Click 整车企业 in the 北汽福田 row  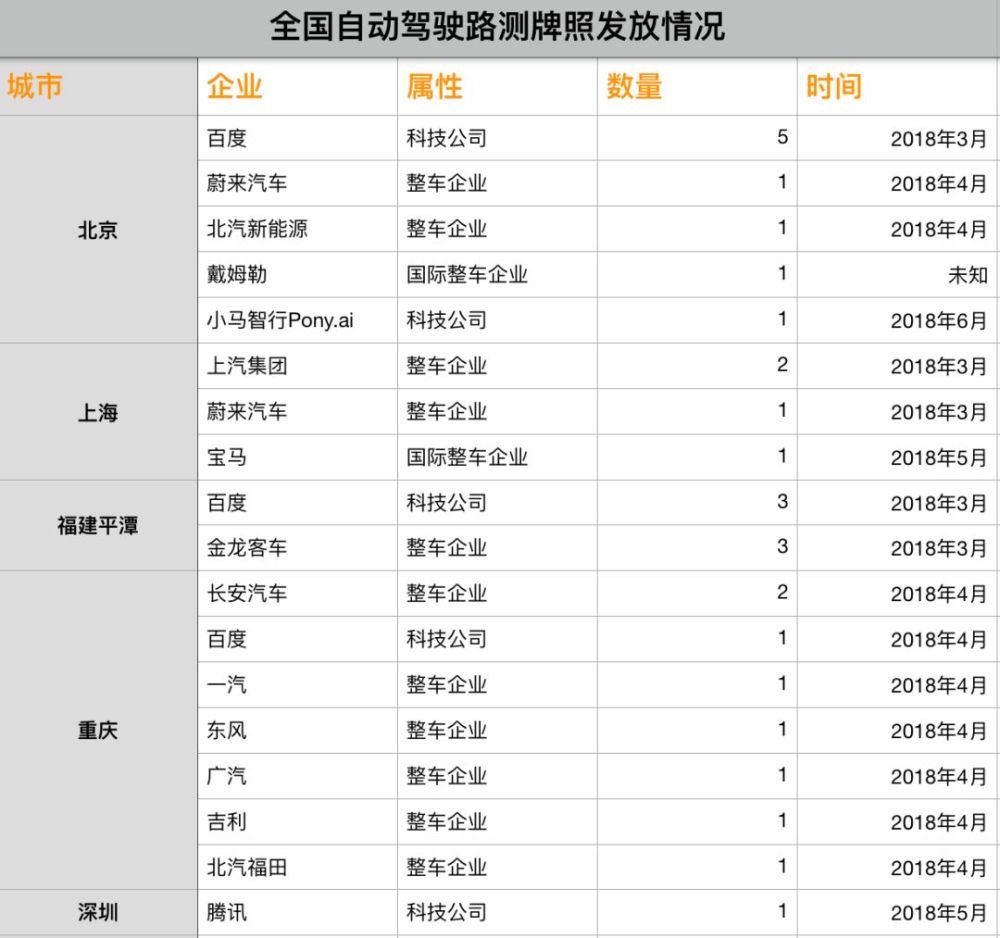[x=446, y=867]
